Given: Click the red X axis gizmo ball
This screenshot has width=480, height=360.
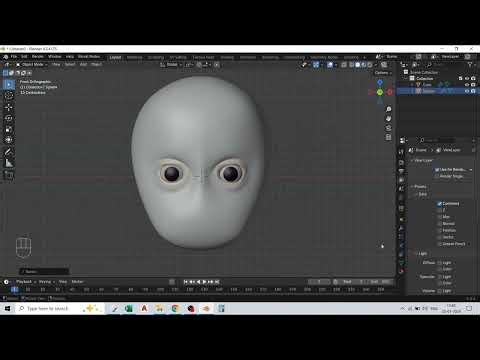Looking at the screenshot, I should click(x=390, y=92).
